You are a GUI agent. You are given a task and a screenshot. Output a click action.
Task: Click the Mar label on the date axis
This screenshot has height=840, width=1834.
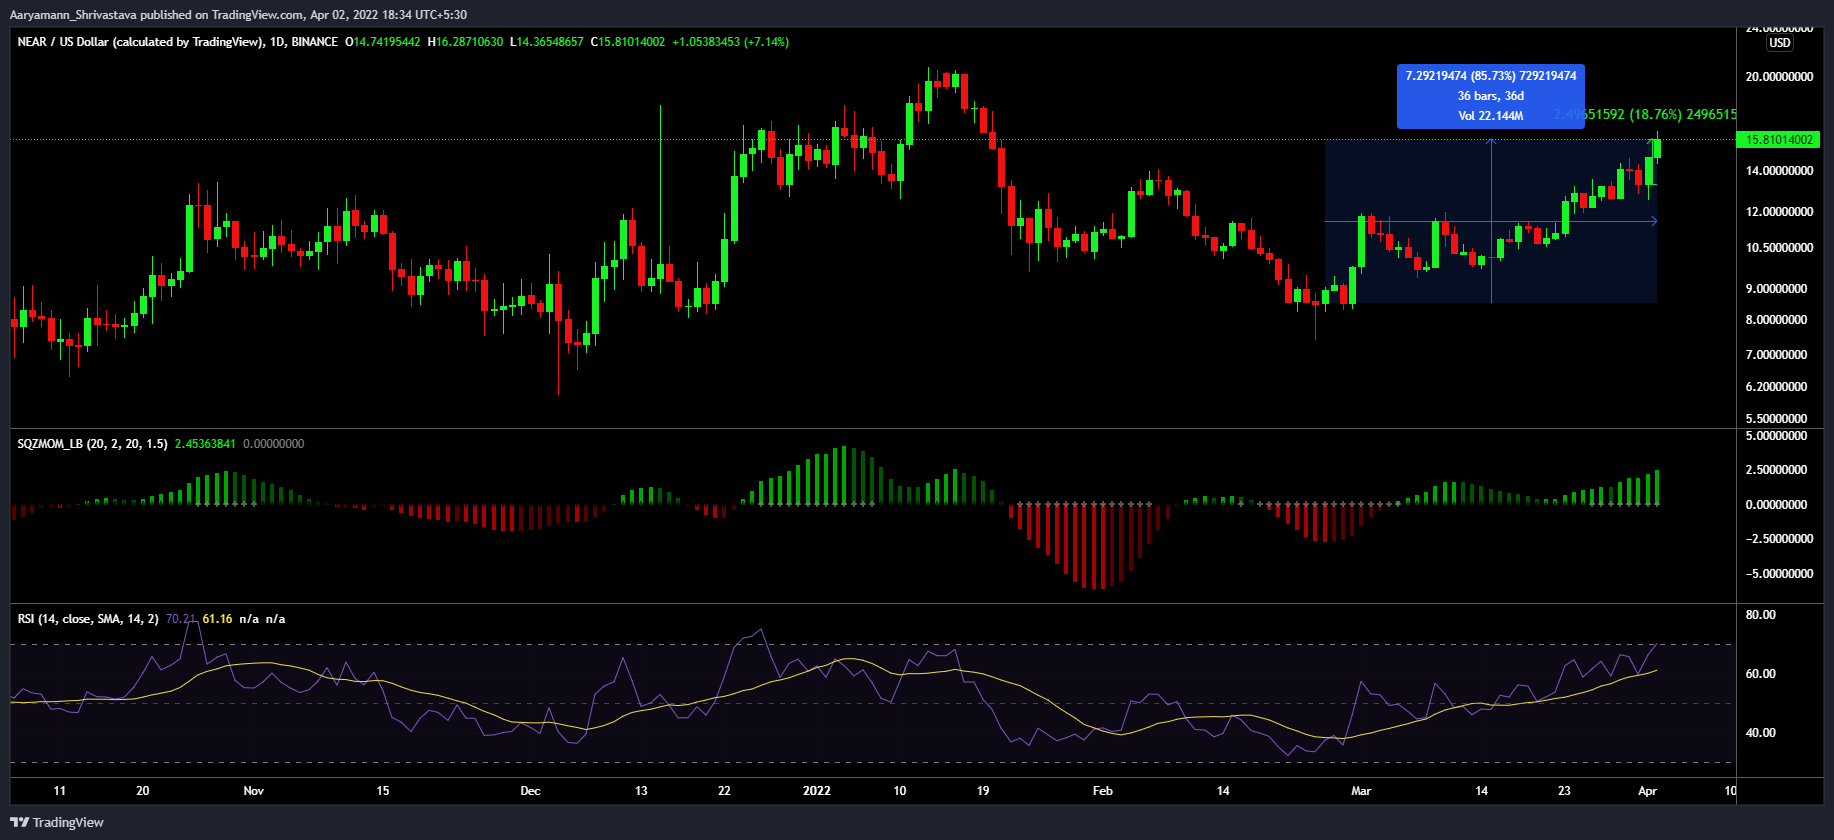[x=1361, y=791]
